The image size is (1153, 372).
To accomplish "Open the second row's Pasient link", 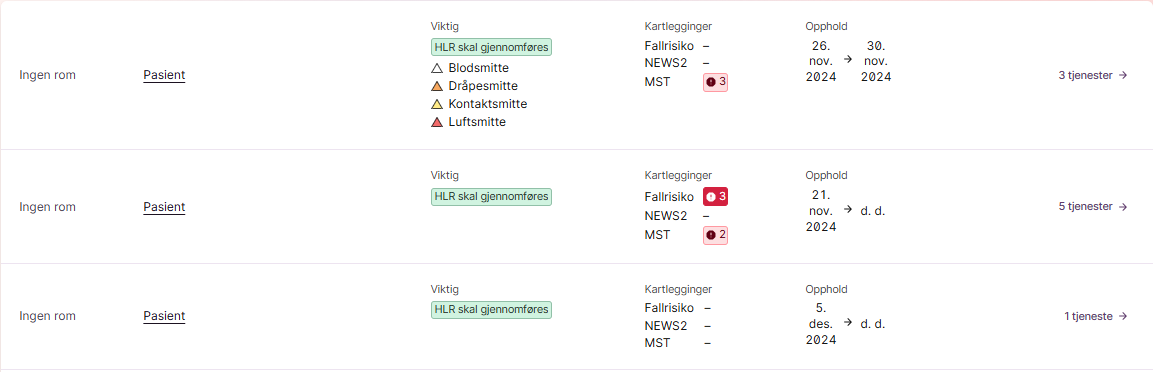I will 164,207.
